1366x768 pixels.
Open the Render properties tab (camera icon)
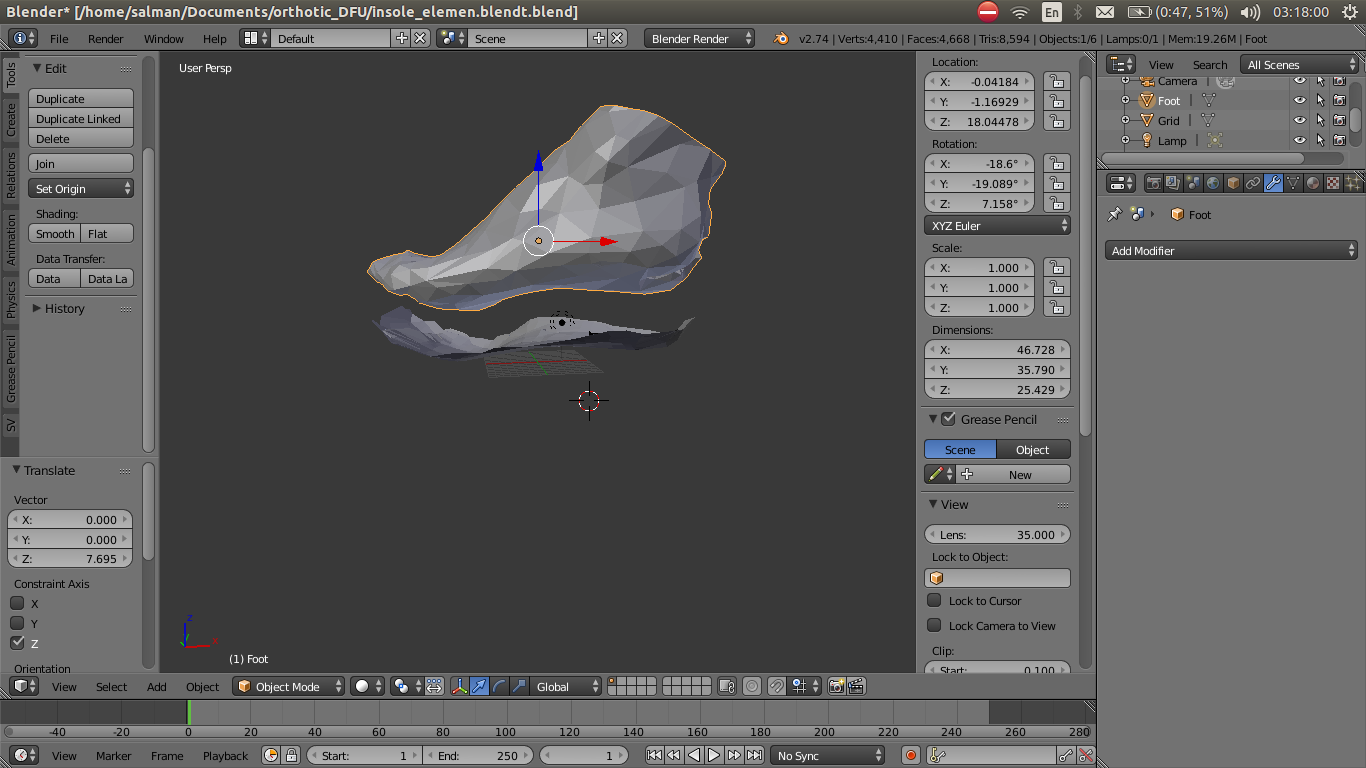point(1153,183)
